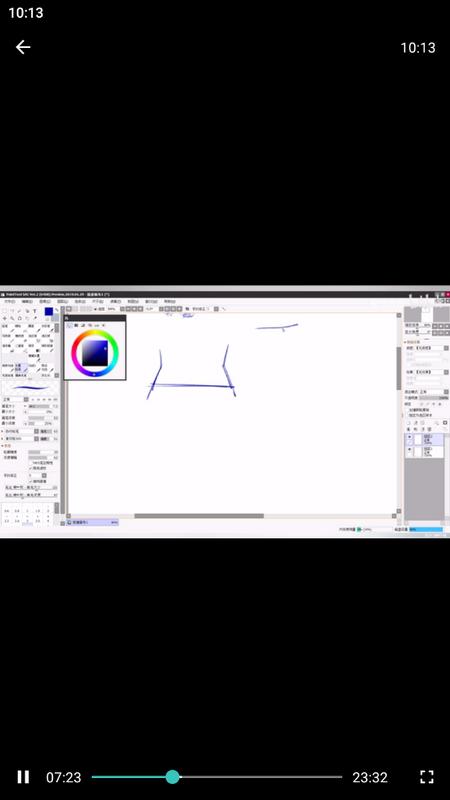
Task: Toggle the HSV slider icon in the color panel
Action: 83,325
